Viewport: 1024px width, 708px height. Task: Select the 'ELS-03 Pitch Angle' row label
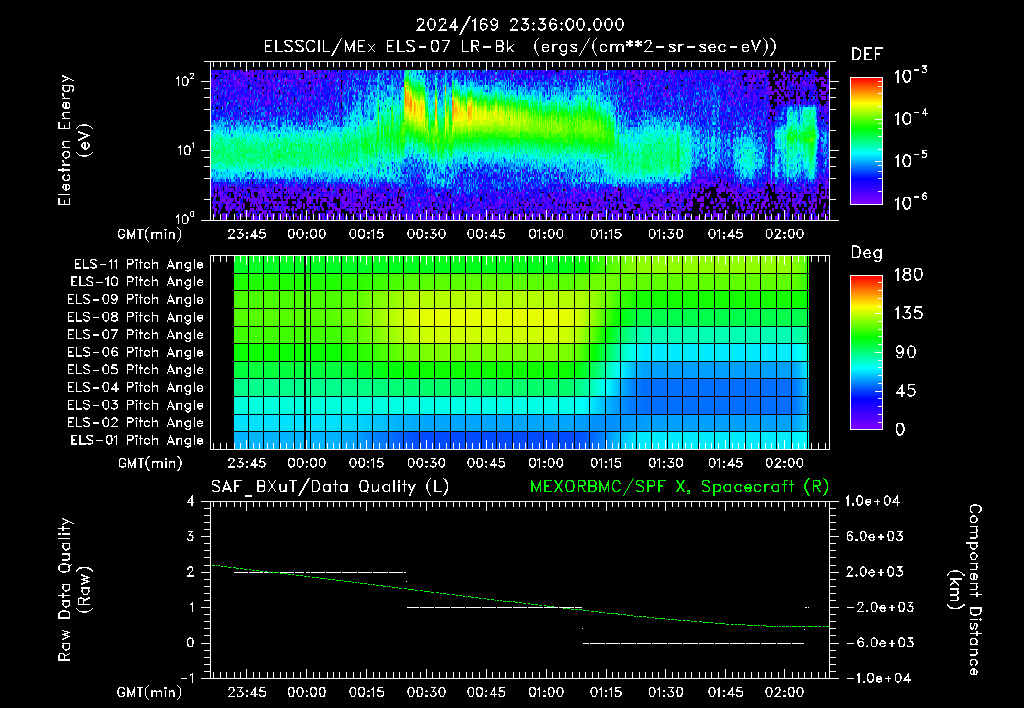(135, 406)
